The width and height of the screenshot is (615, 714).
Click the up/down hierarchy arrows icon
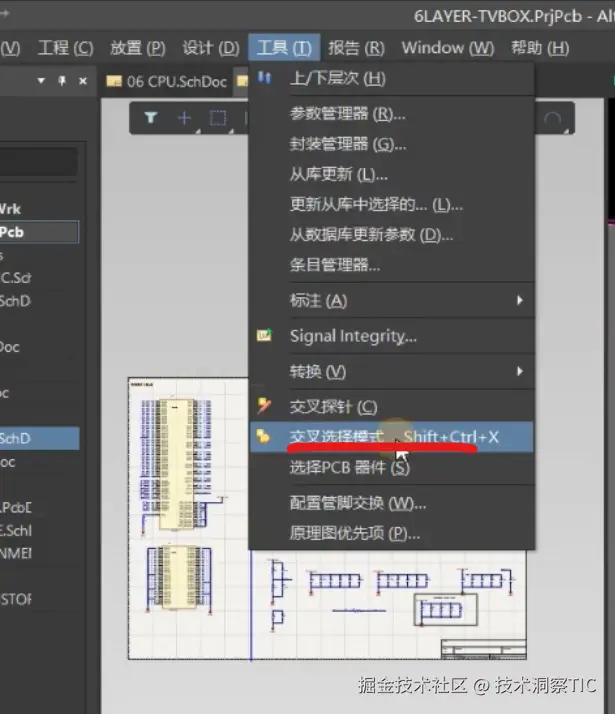click(x=264, y=78)
